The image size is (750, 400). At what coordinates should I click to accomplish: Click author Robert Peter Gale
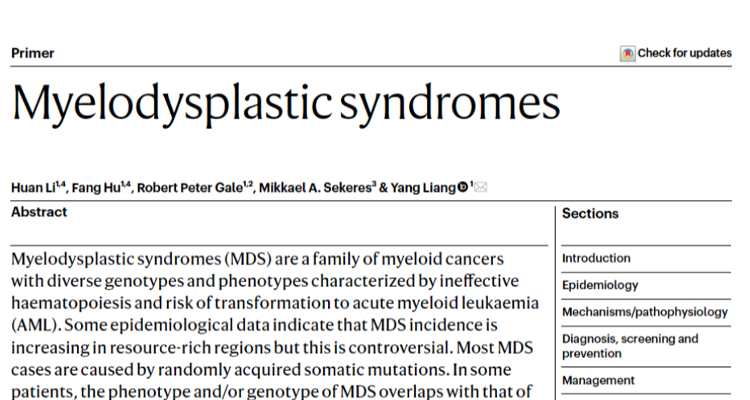click(x=190, y=188)
